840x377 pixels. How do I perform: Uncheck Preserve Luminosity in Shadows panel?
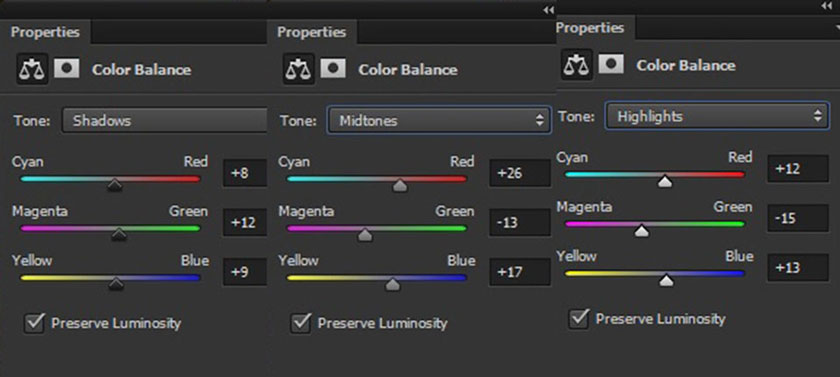tap(34, 323)
